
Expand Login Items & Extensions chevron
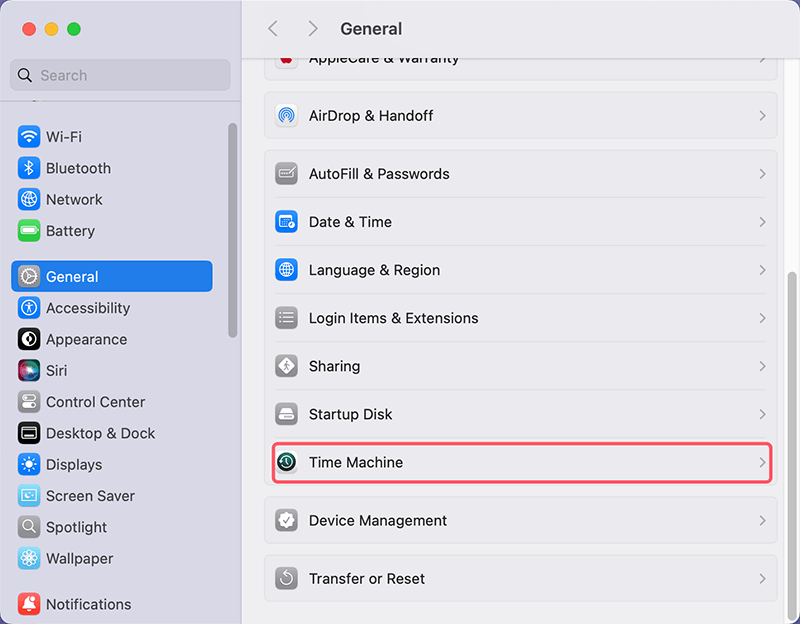762,318
